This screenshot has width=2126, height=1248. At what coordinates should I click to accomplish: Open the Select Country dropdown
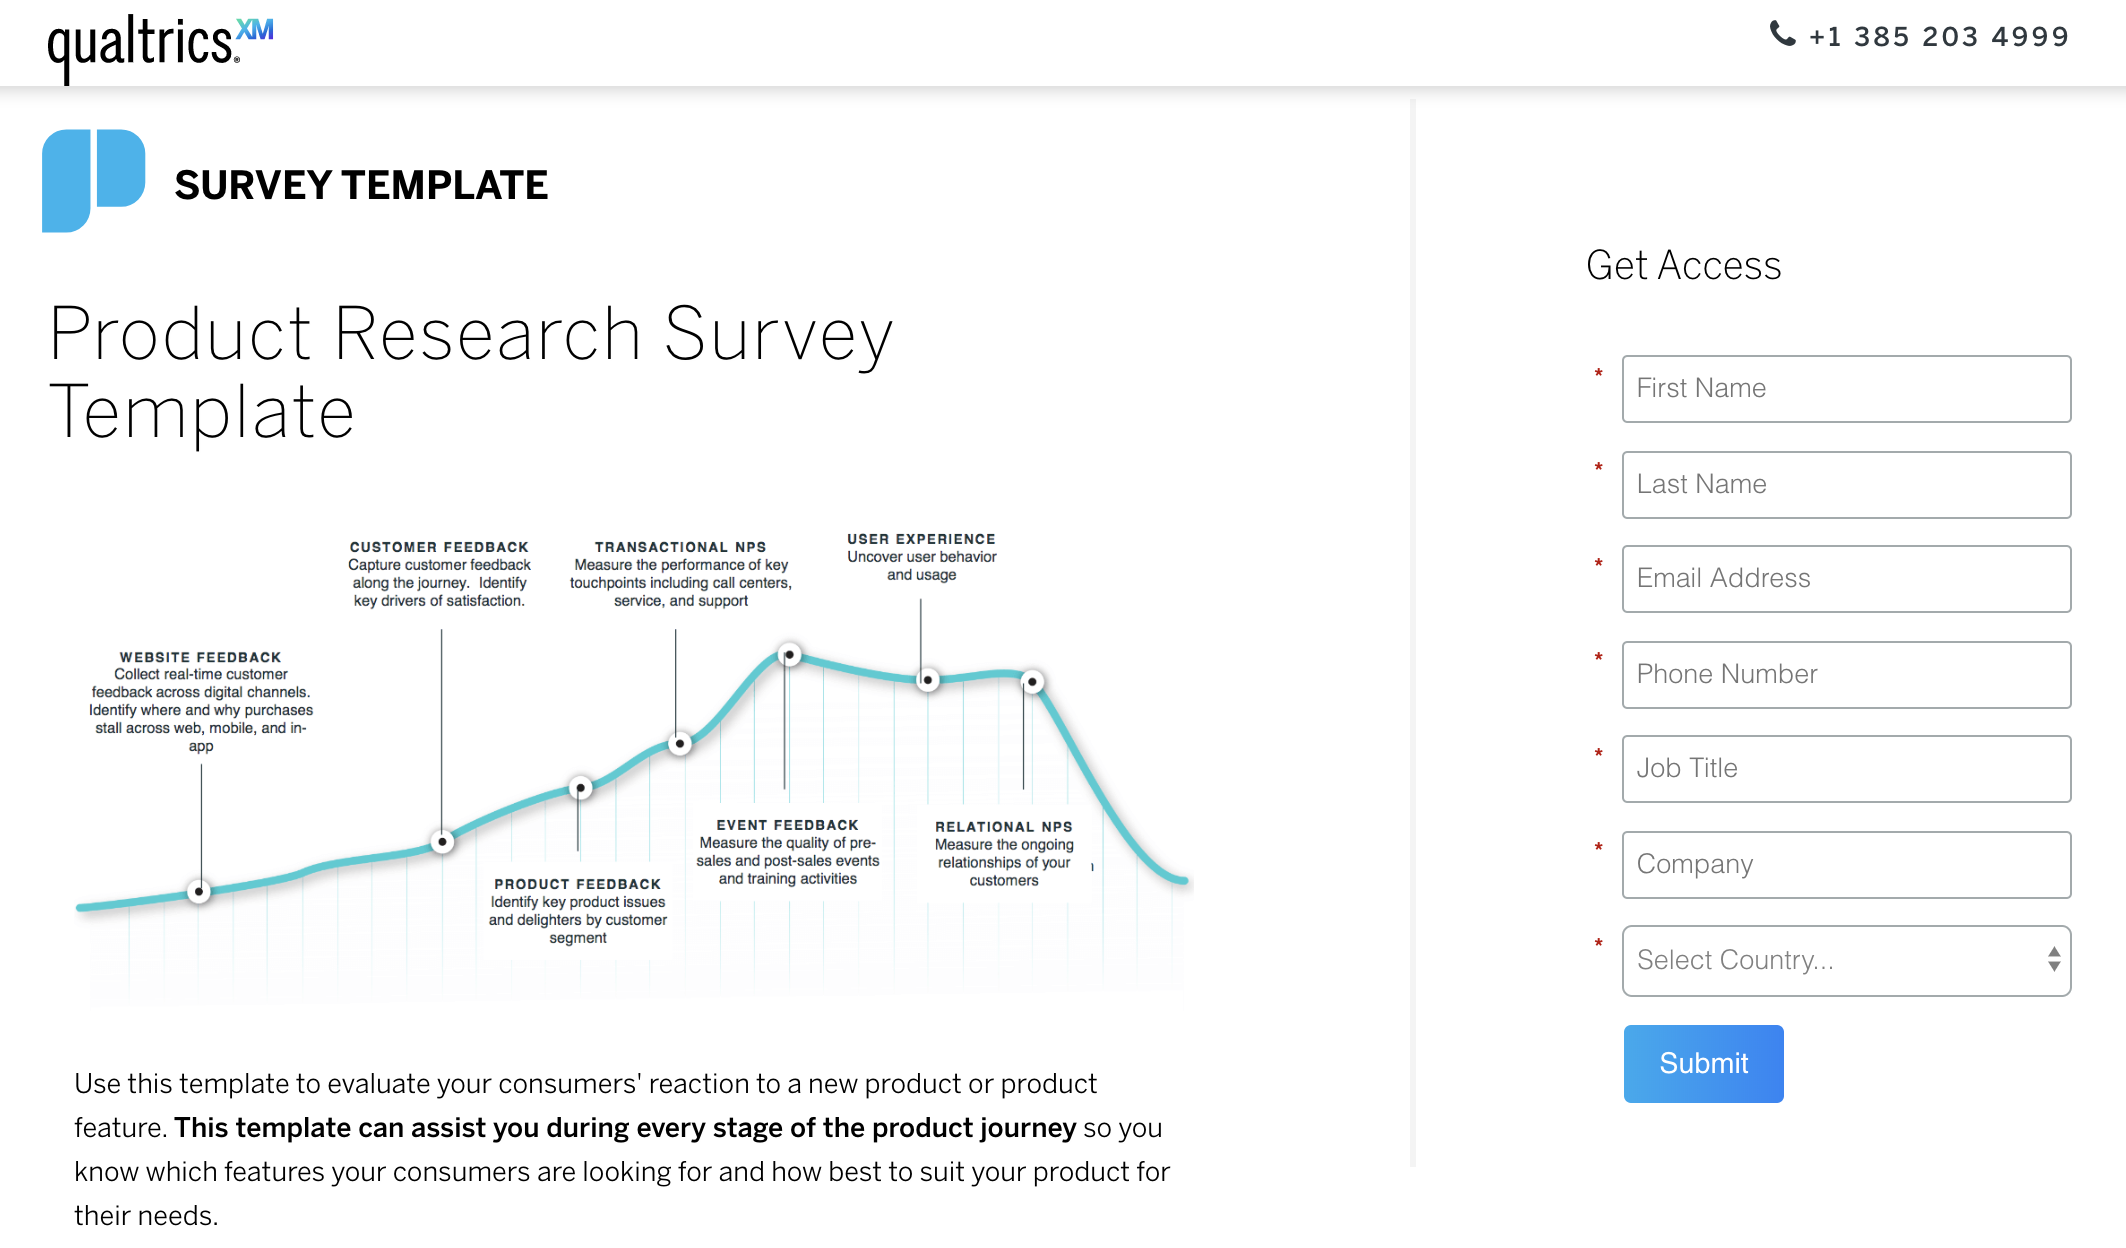(1846, 960)
